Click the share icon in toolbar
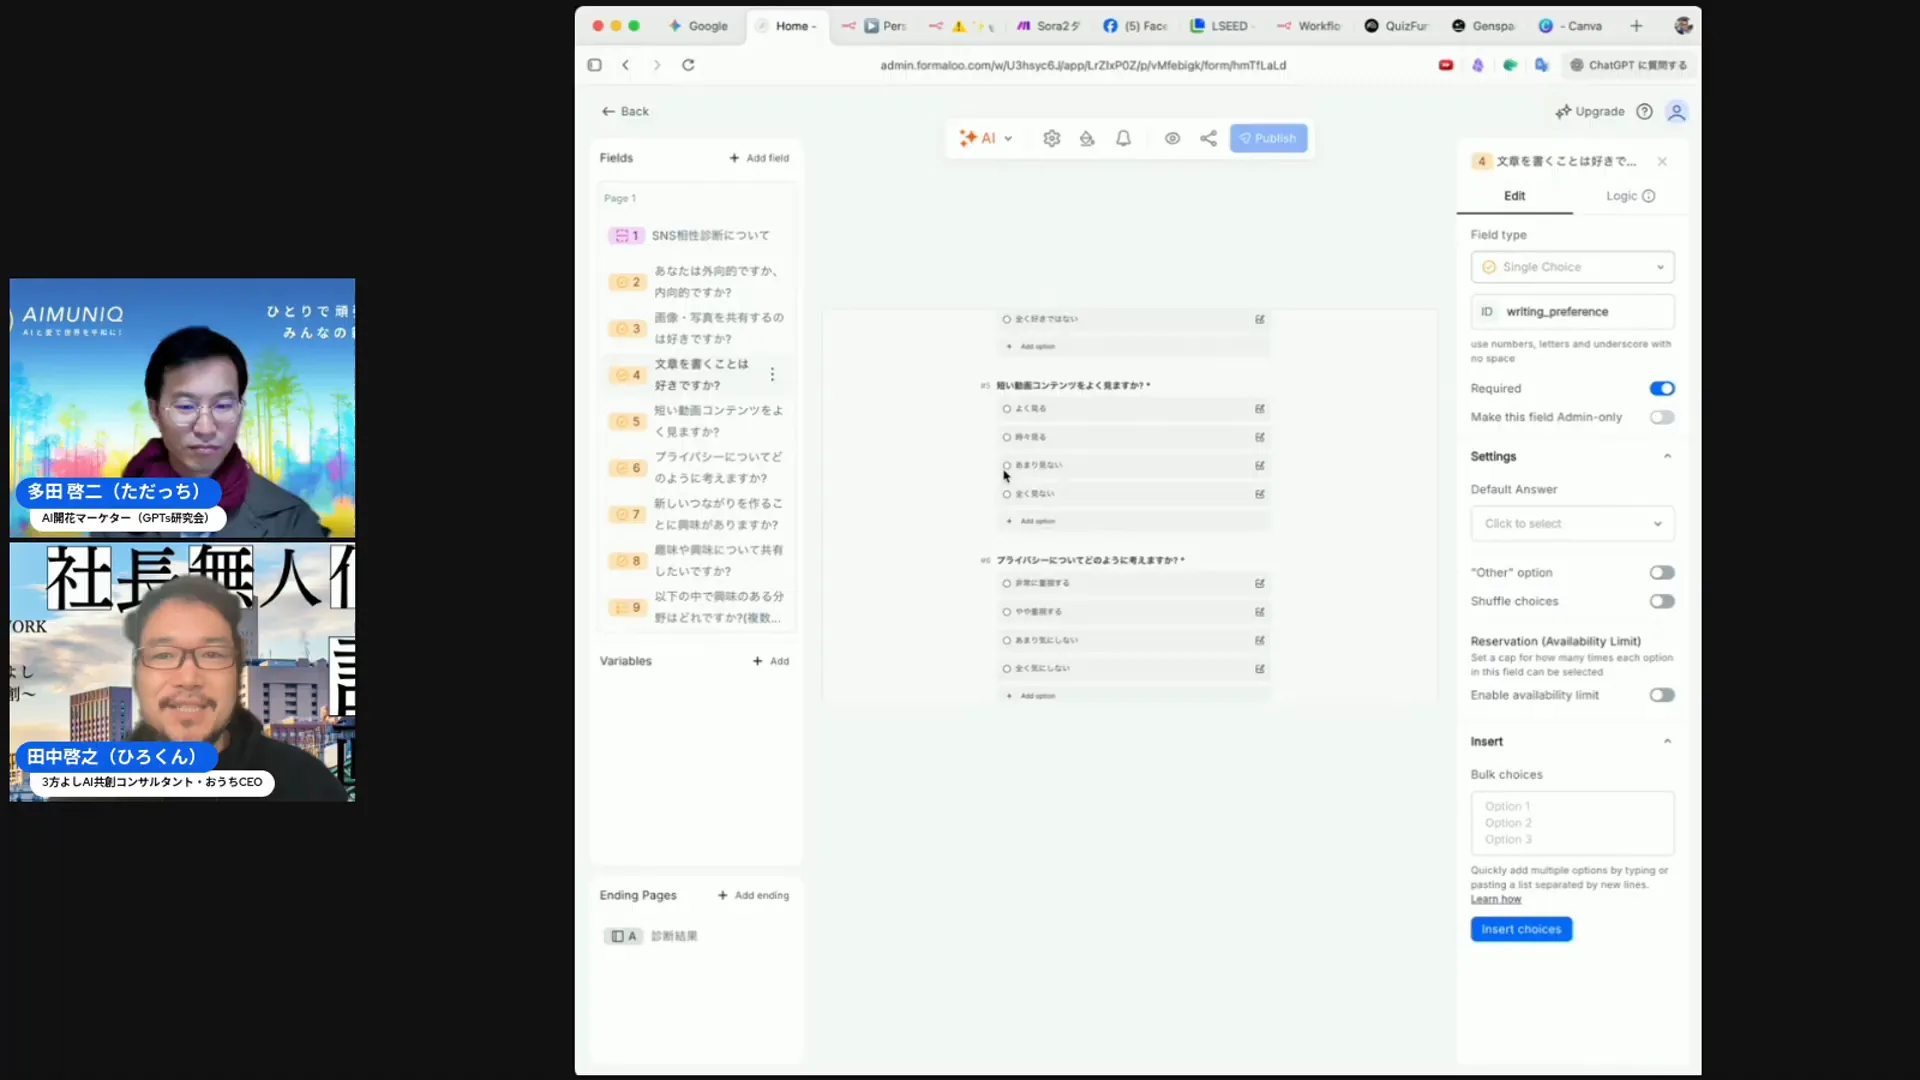Viewport: 1920px width, 1080px height. tap(1208, 139)
